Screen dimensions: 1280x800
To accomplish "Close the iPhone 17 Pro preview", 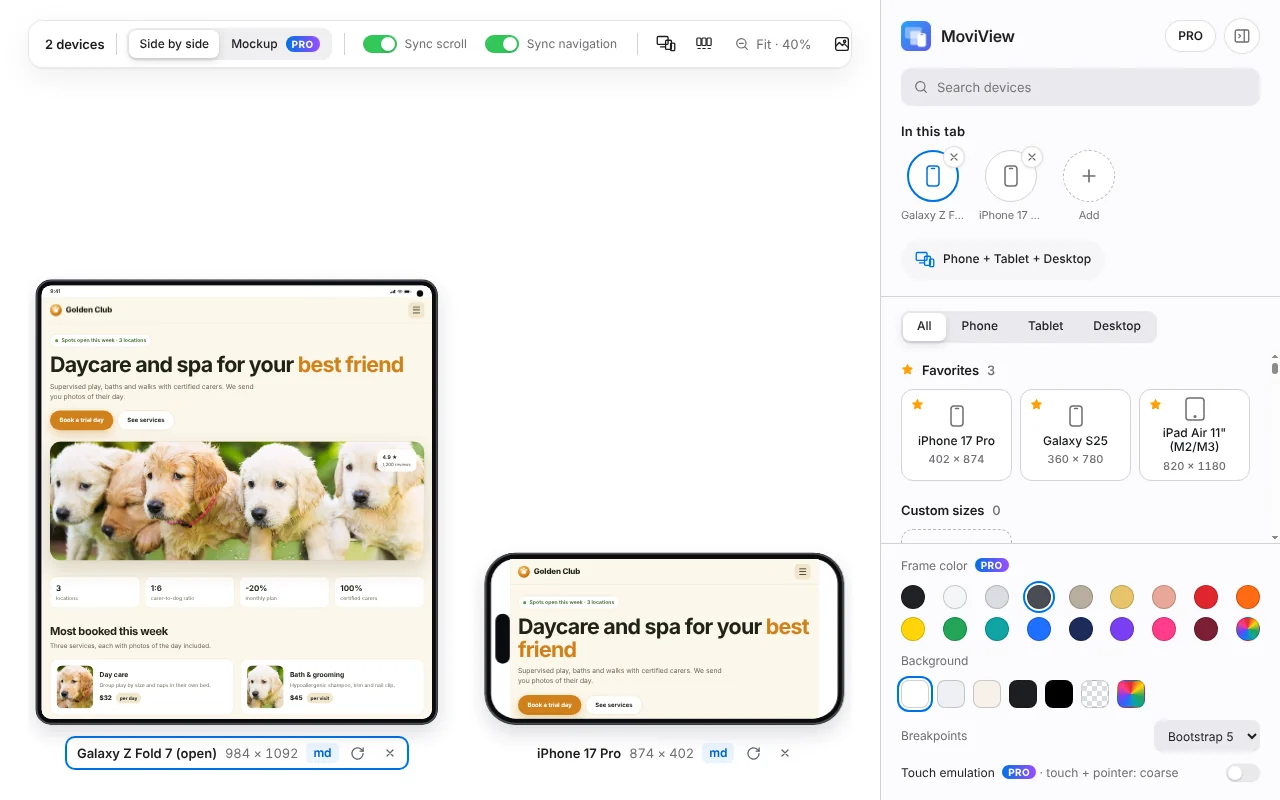I will (785, 753).
